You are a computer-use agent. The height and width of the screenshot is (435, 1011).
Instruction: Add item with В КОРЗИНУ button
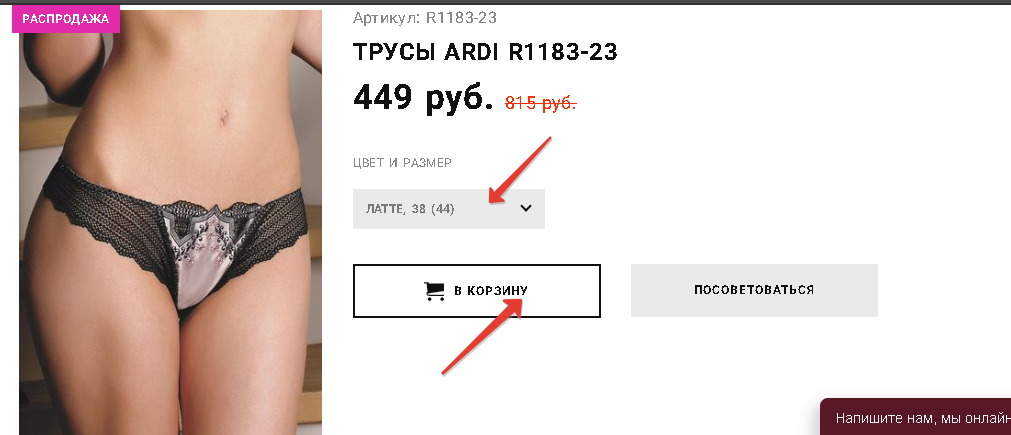click(x=476, y=291)
